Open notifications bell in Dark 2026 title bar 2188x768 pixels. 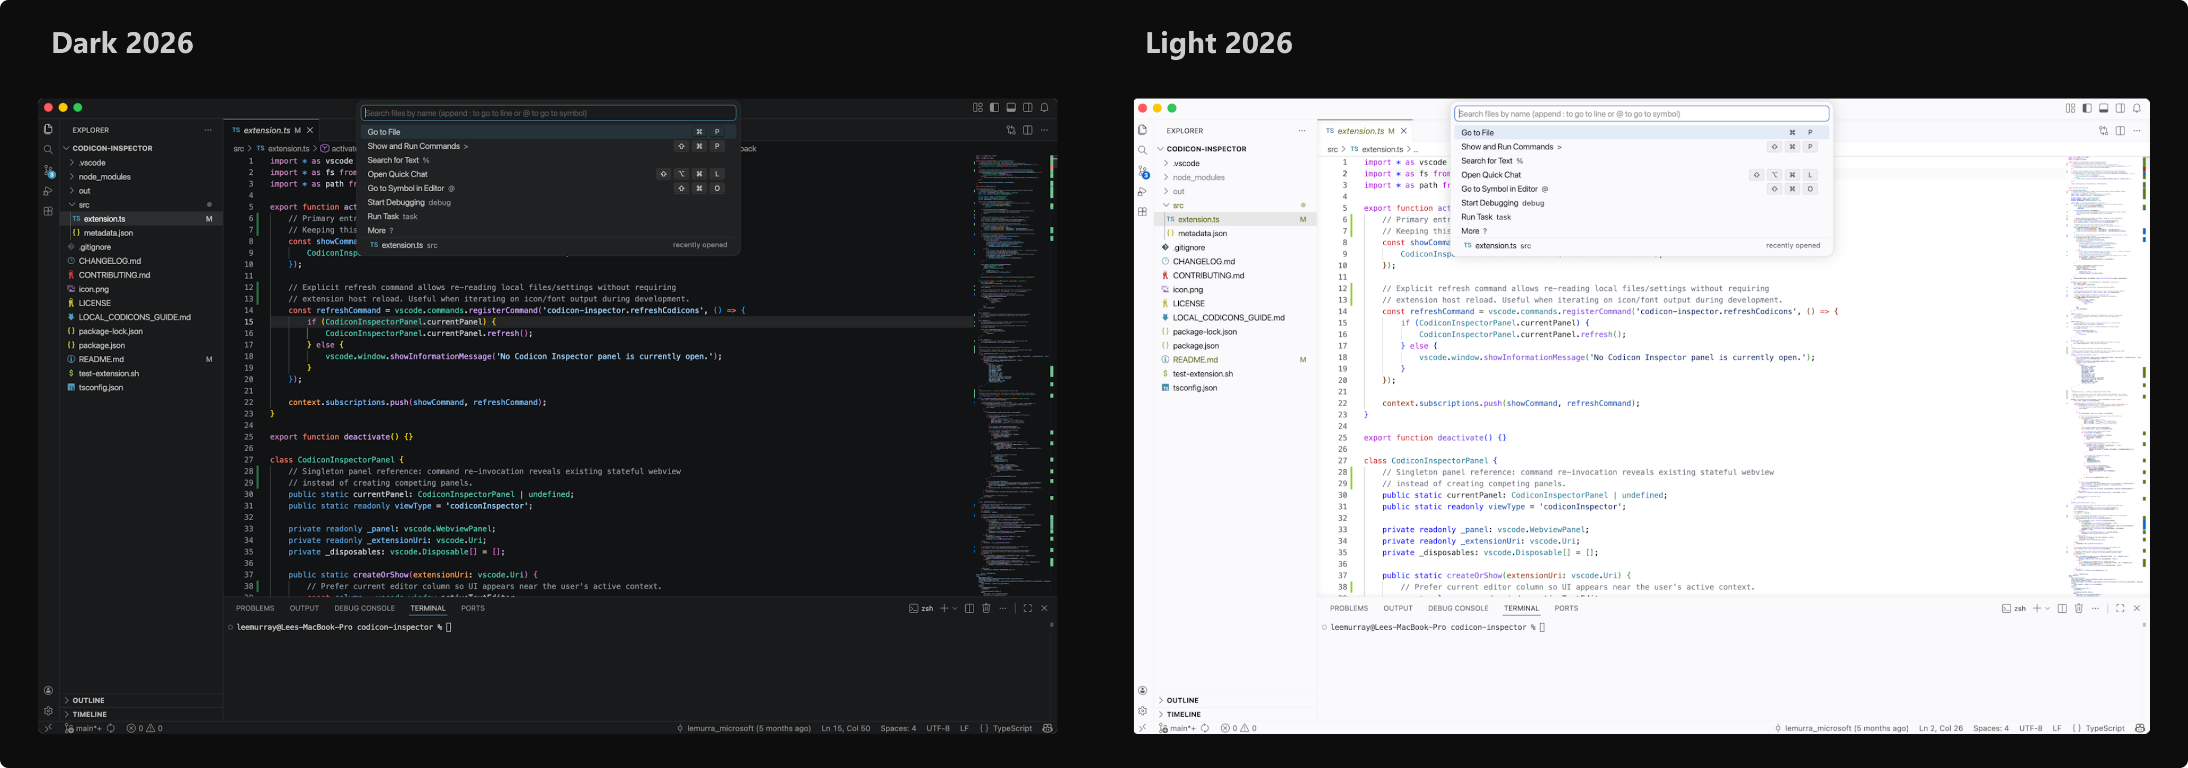coord(1044,108)
